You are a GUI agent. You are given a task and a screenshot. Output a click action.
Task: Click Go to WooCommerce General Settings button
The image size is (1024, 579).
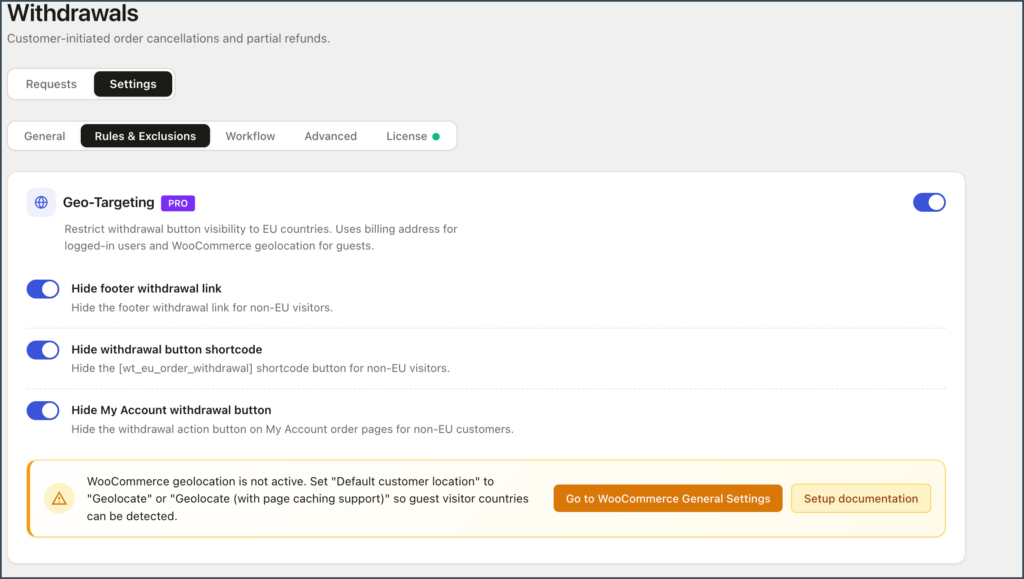pyautogui.click(x=668, y=499)
